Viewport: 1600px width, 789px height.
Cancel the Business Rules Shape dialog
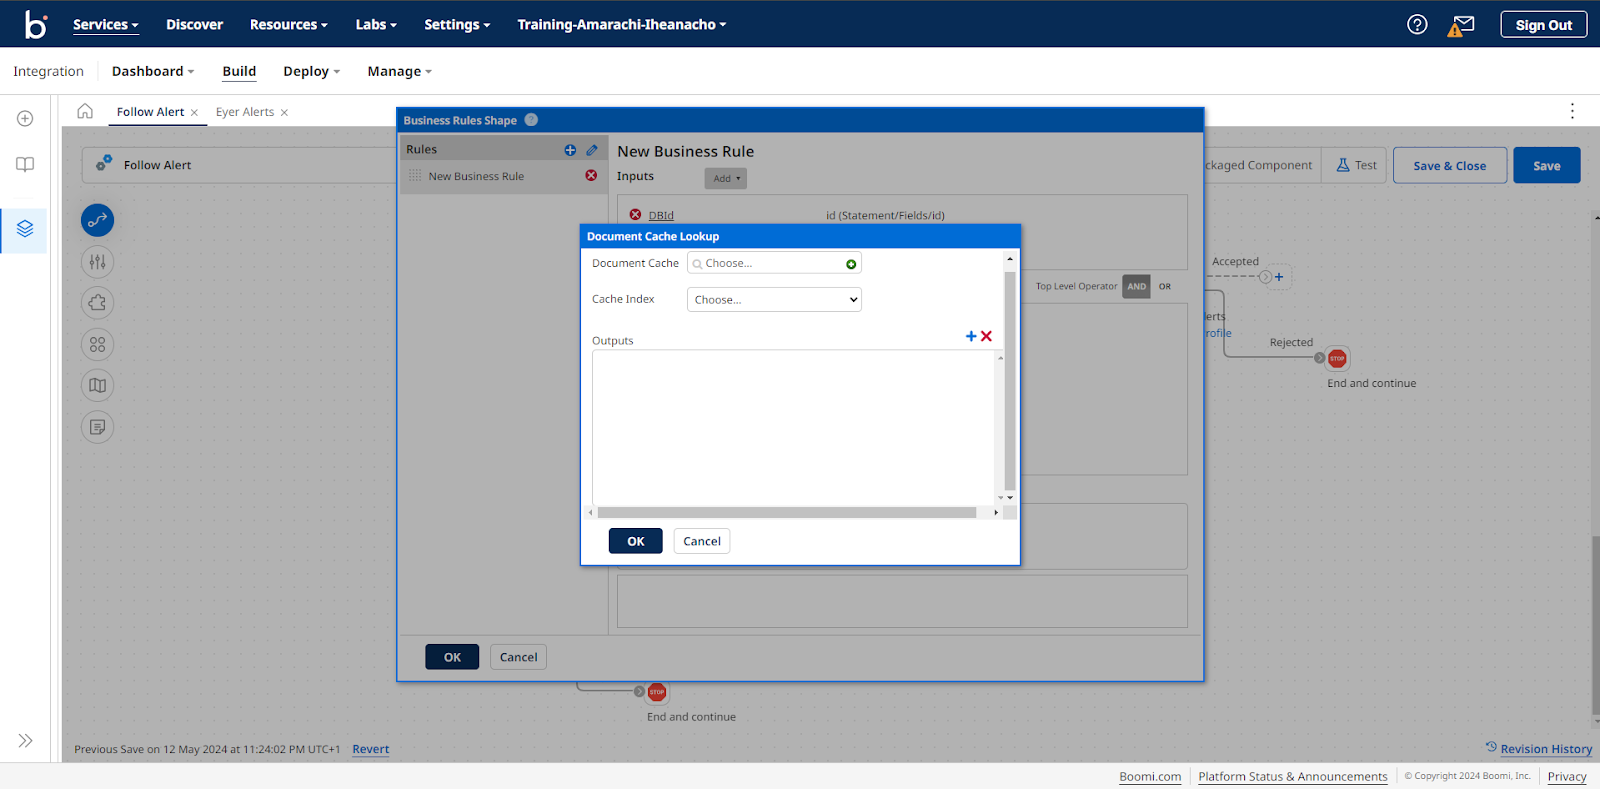[x=518, y=657]
